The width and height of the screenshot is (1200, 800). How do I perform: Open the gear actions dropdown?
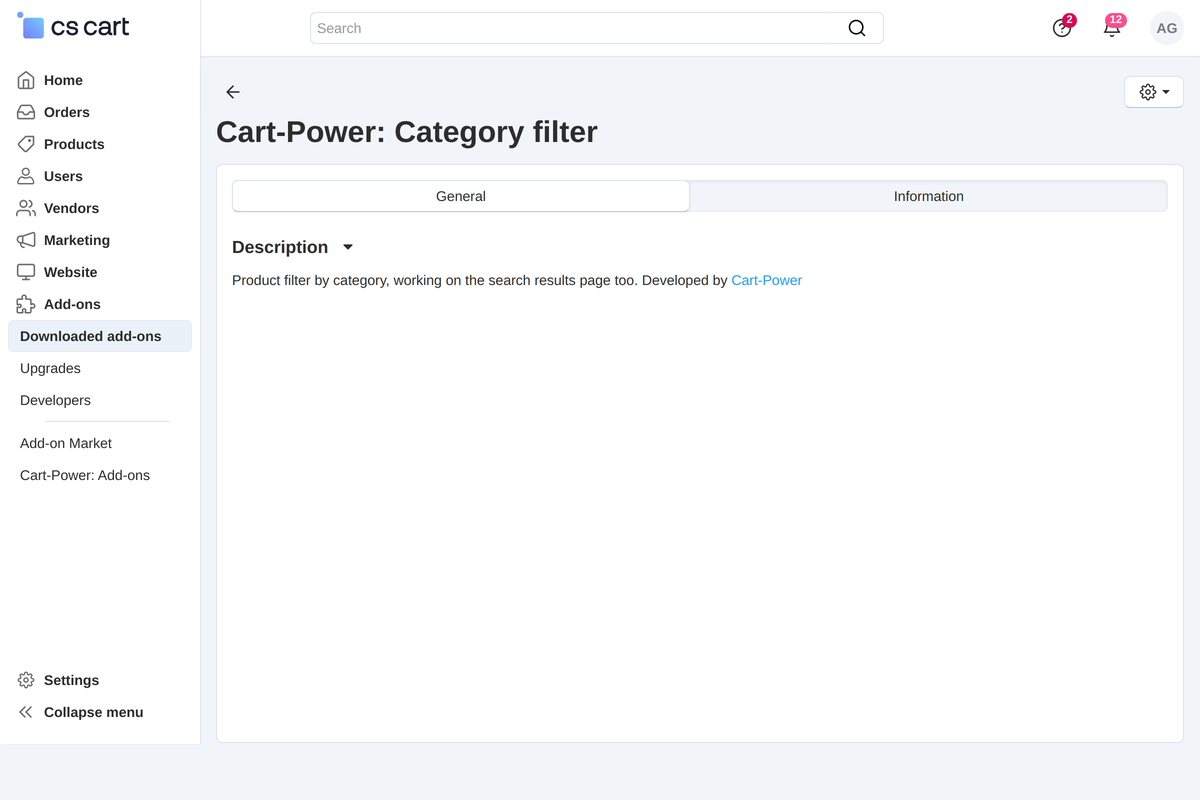(x=1154, y=92)
